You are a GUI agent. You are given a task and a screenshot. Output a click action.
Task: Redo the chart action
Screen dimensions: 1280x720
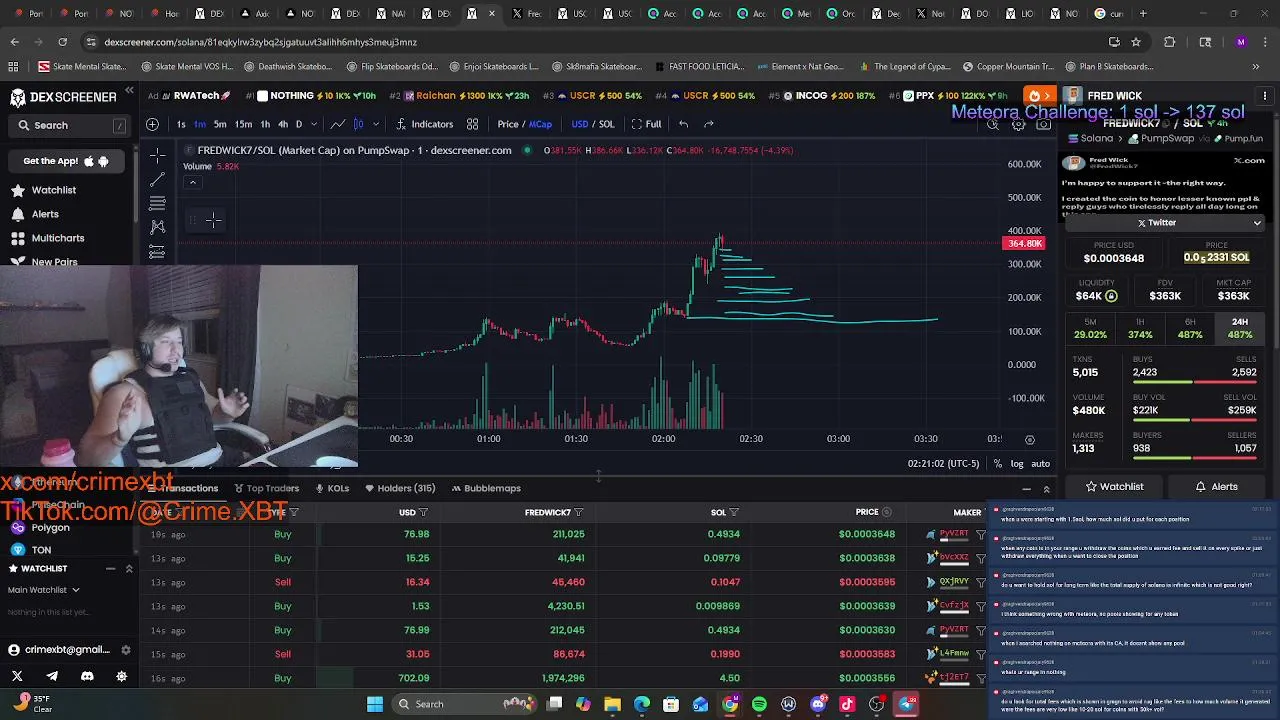point(708,124)
